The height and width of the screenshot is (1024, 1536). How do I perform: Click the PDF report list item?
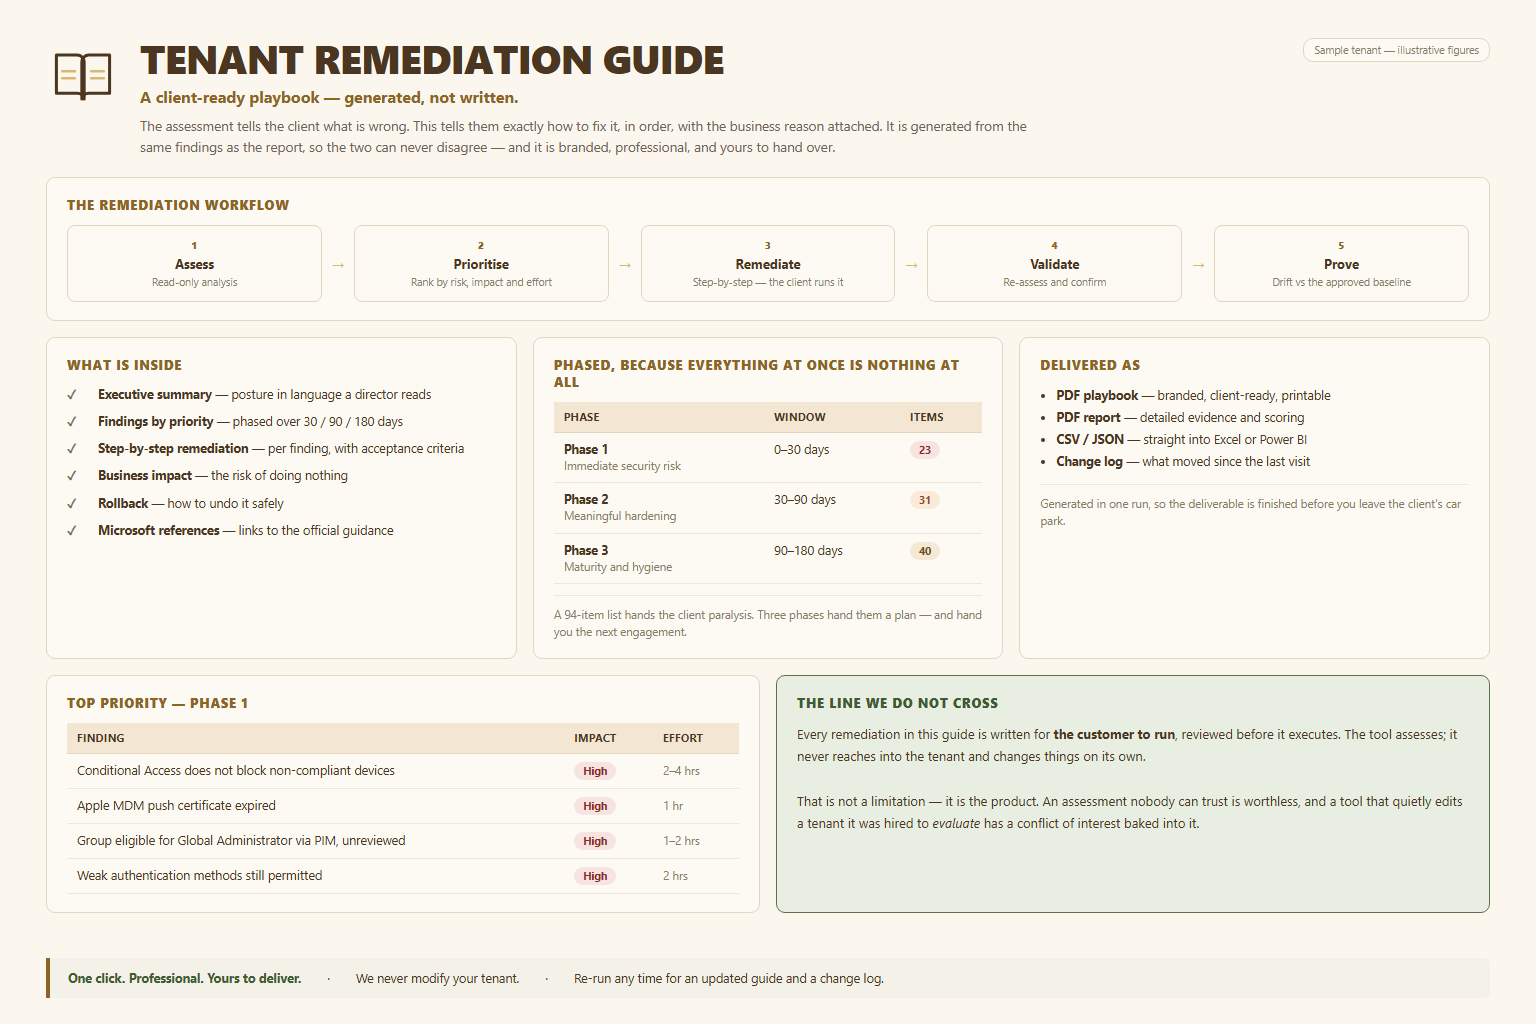click(x=1180, y=418)
